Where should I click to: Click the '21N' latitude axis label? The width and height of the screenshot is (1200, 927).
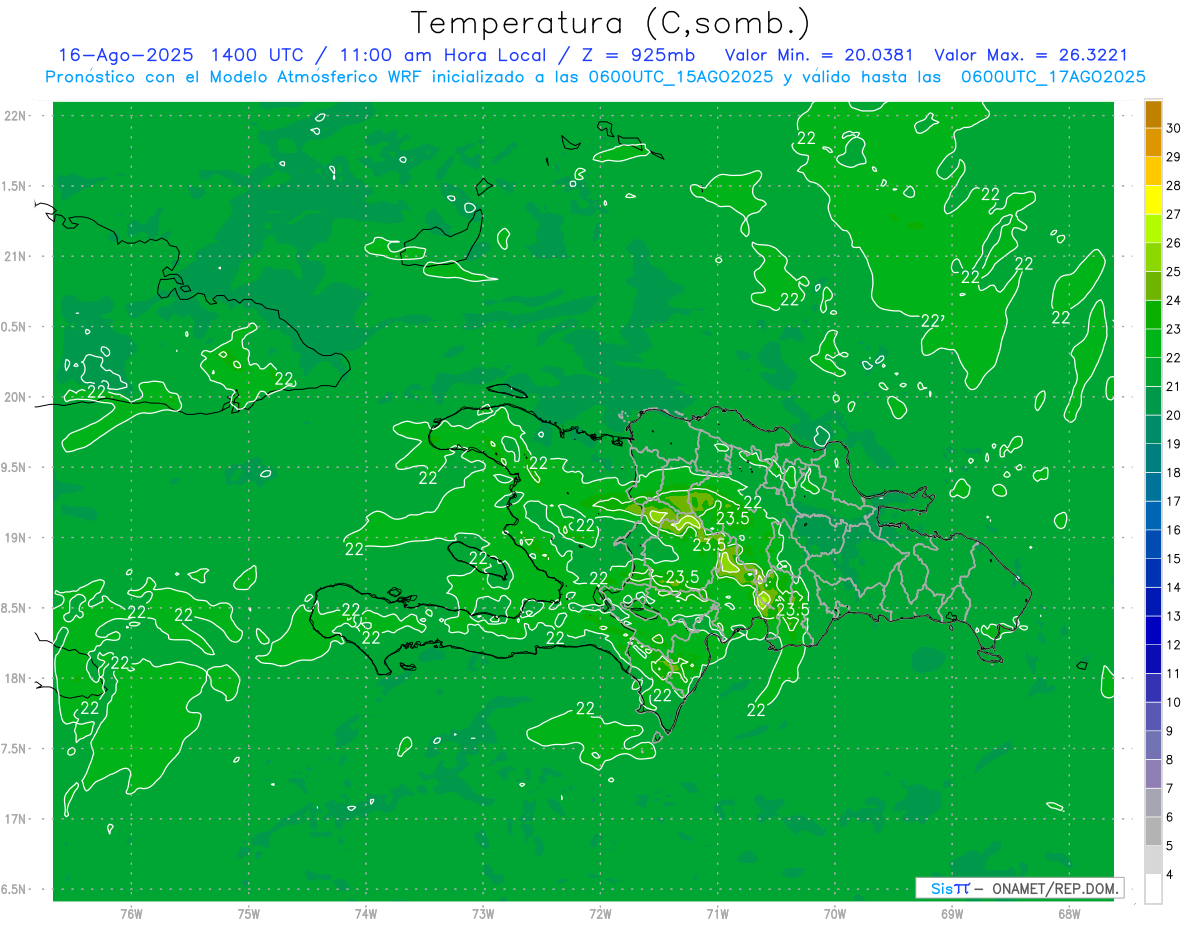[15, 256]
